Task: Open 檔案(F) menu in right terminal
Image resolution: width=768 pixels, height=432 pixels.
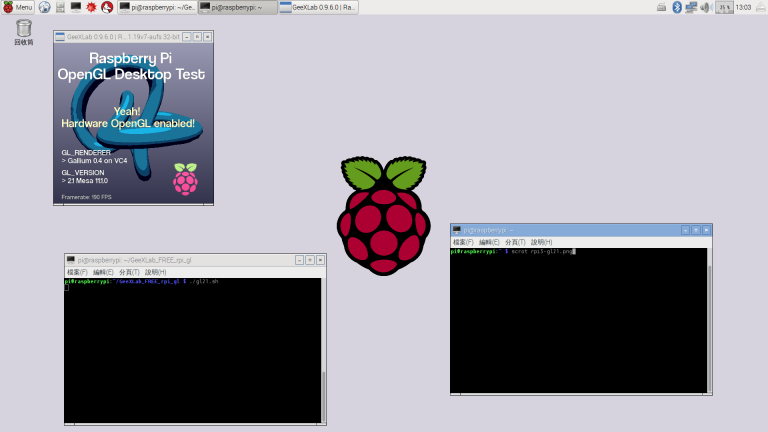Action: tap(463, 242)
